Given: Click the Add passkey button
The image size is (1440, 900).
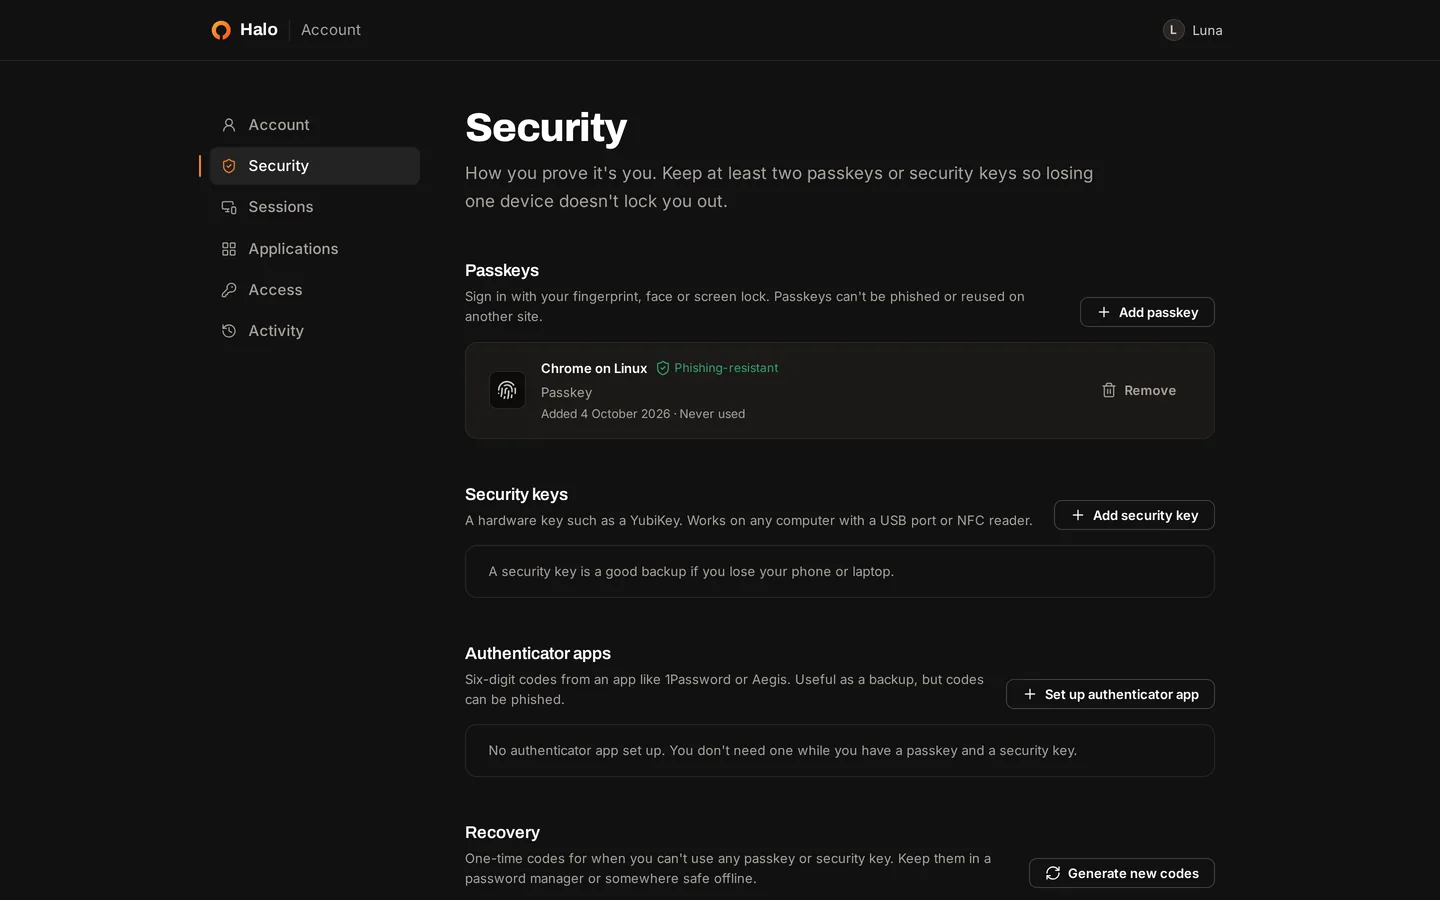Looking at the screenshot, I should 1147,312.
